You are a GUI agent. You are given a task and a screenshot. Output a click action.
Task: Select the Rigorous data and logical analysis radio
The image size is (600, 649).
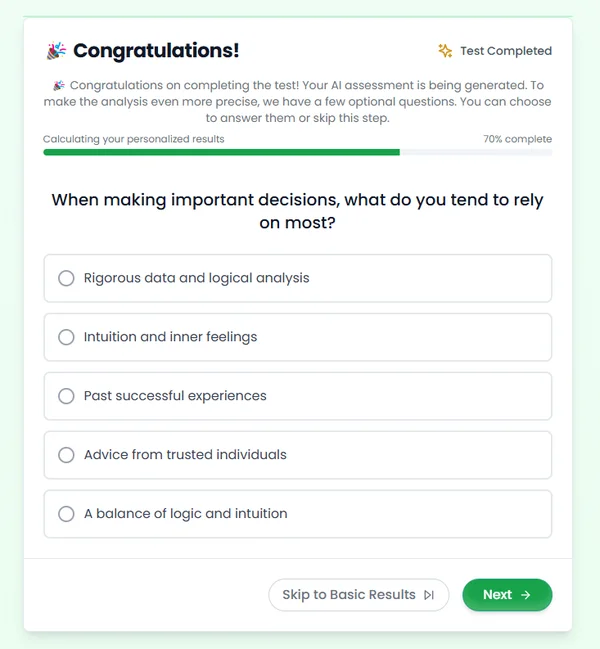66,278
